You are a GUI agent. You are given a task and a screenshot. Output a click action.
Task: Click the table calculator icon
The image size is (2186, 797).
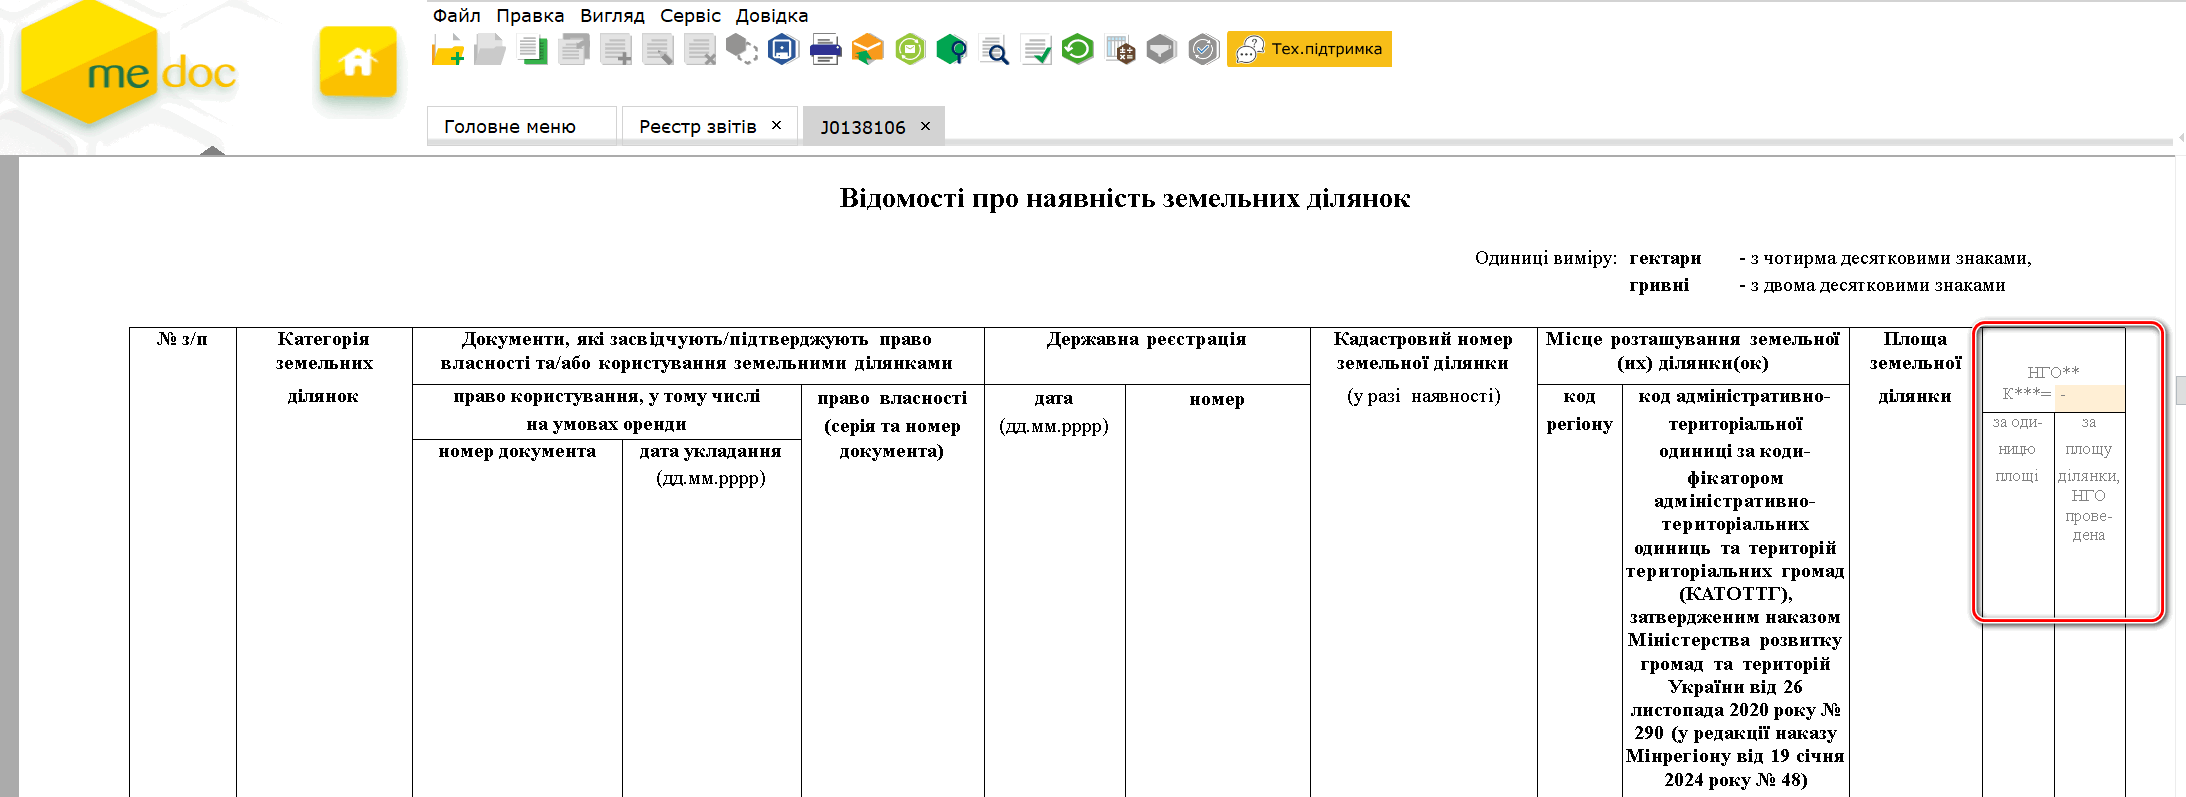1120,49
